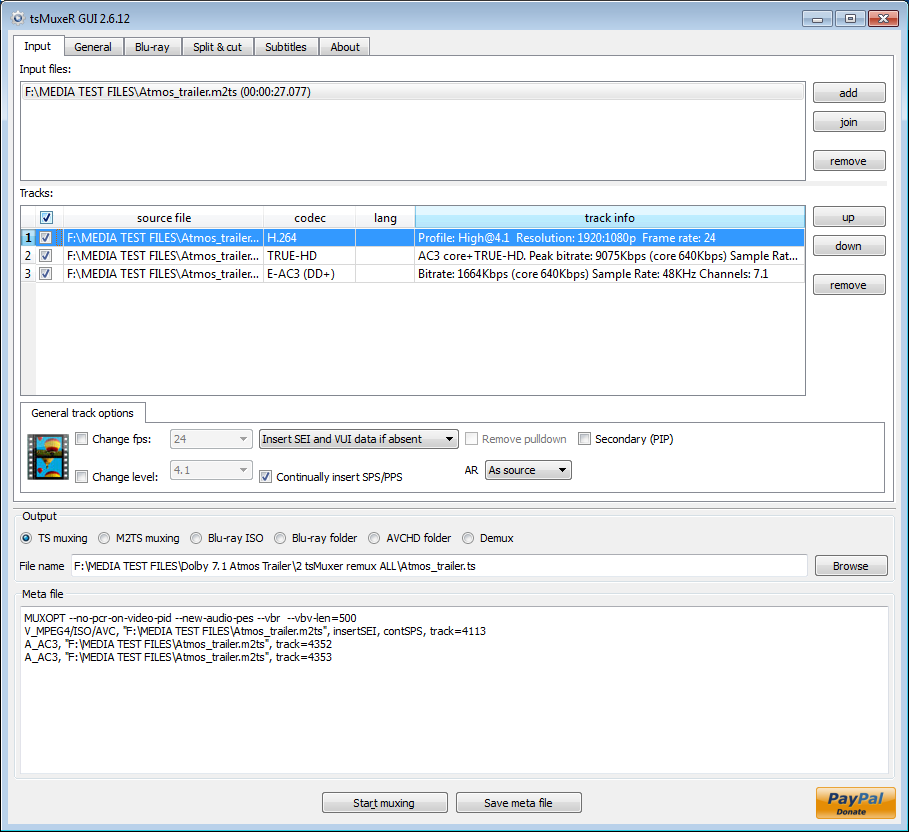Open the level dropdown showing 4.1
The height and width of the screenshot is (832, 909).
(211, 470)
